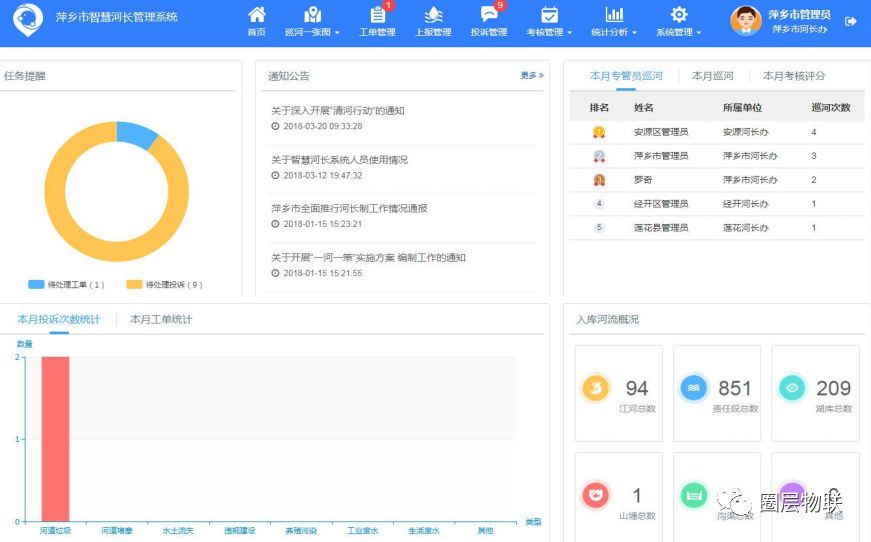
Task: Click the 排名 column header
Action: point(599,107)
